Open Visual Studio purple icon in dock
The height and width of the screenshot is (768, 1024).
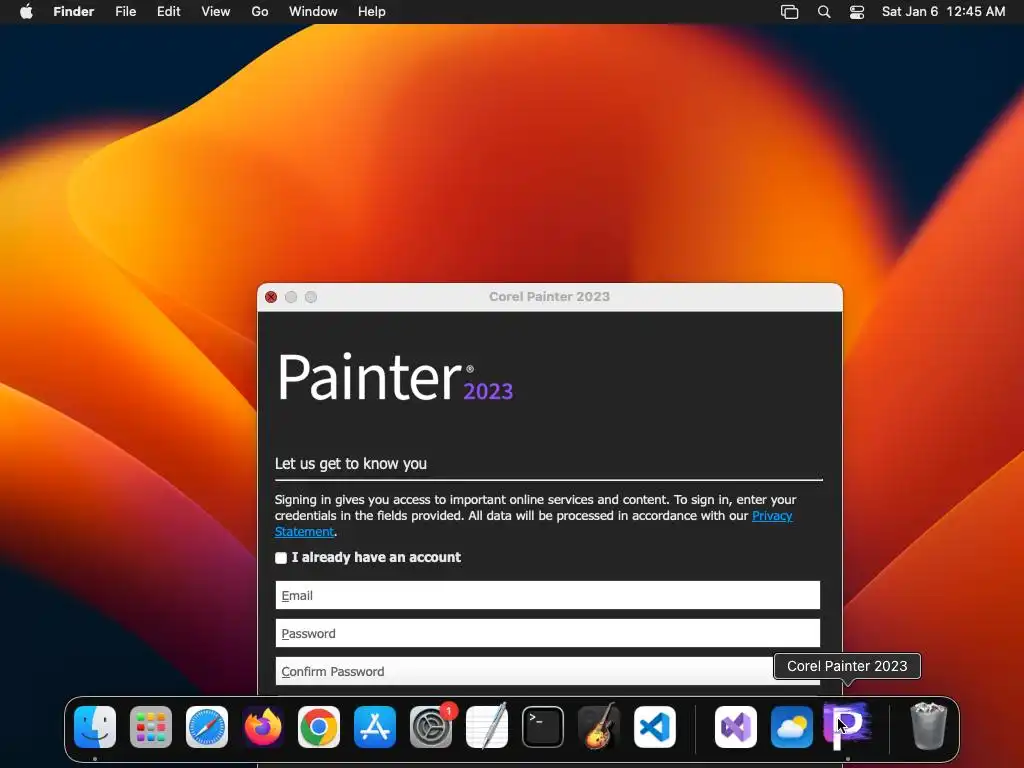[736, 727]
